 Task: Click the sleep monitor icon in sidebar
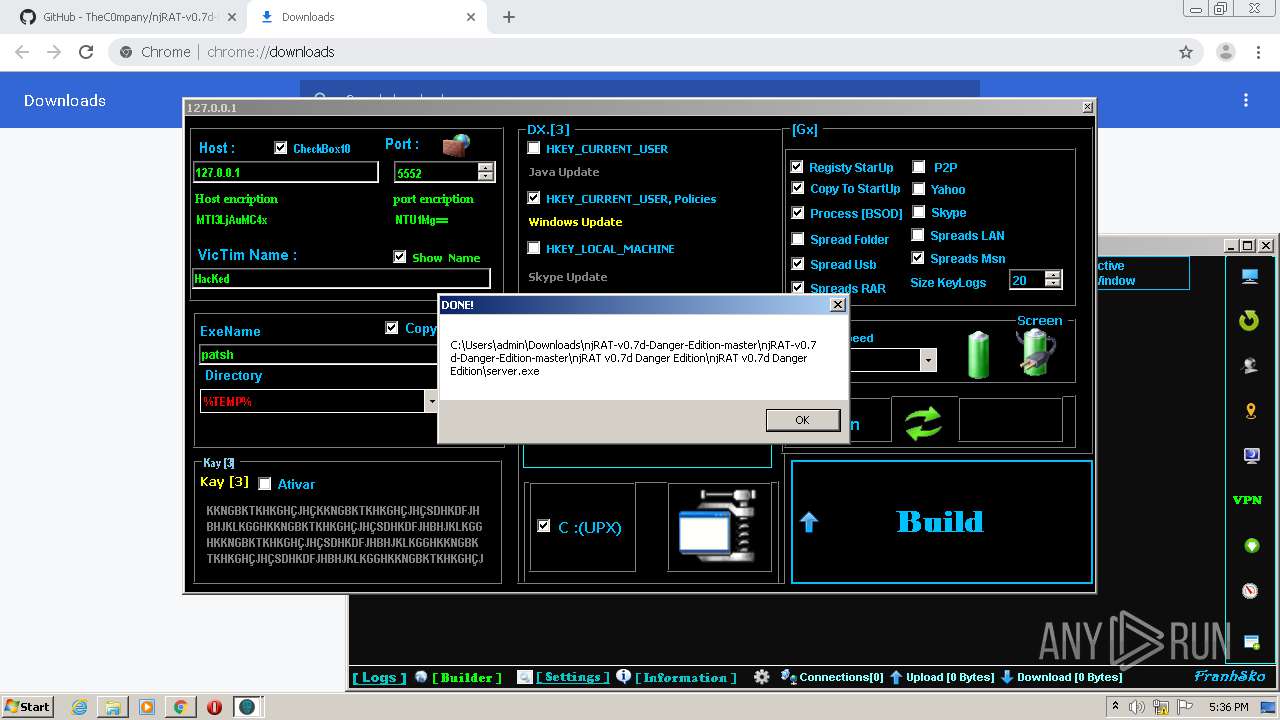1250,456
